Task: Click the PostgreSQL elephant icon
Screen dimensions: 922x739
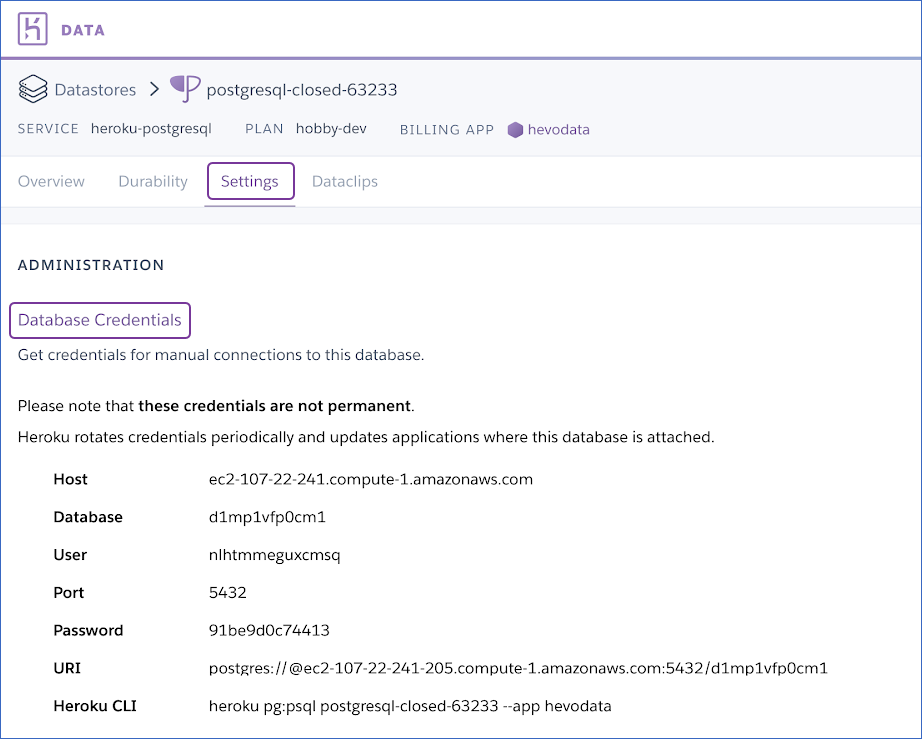Action: click(185, 89)
